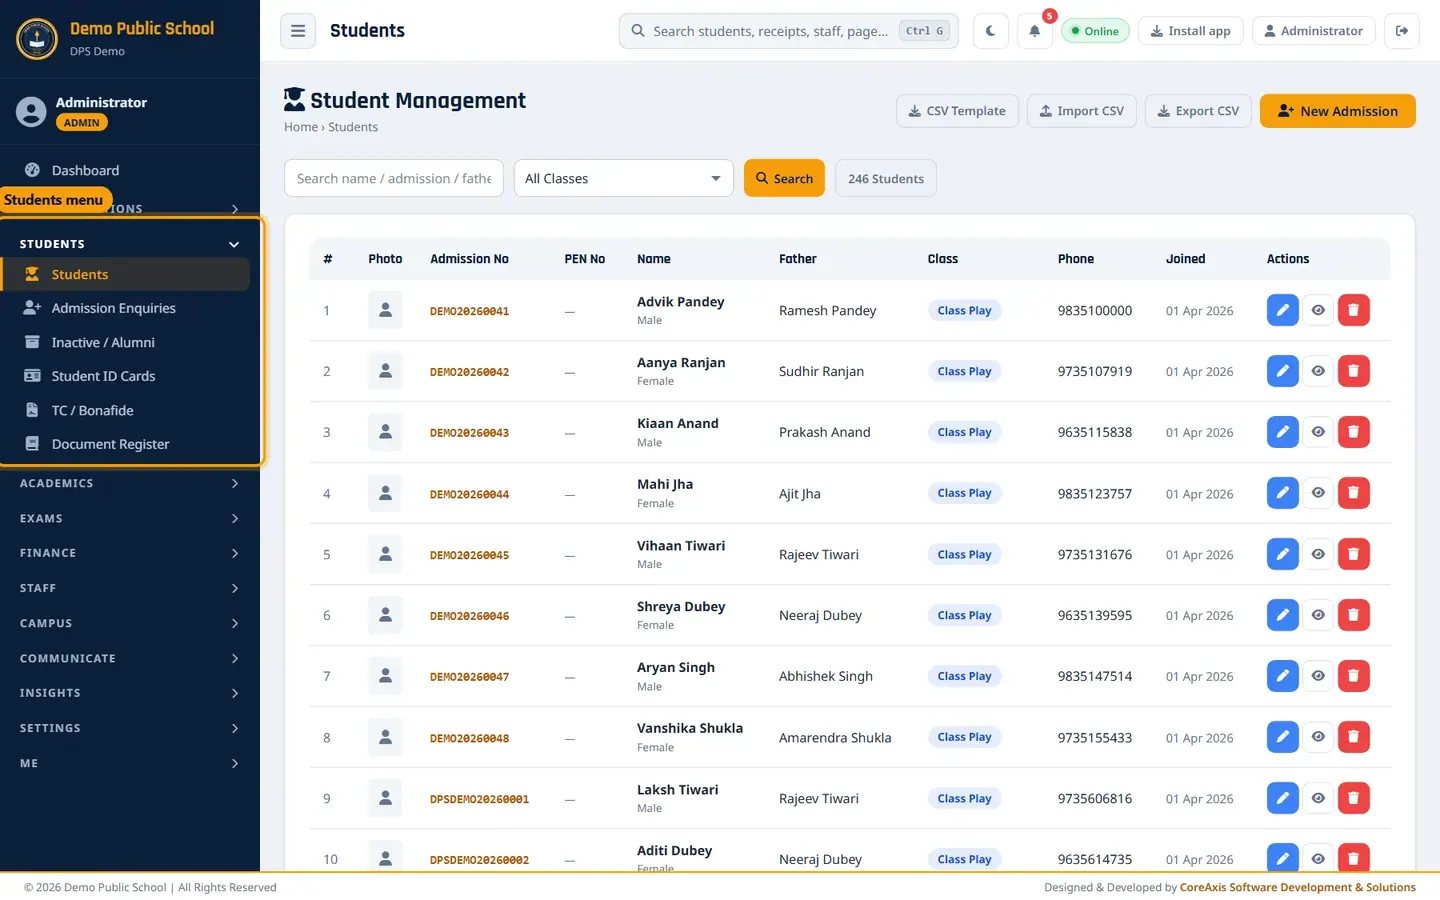The height and width of the screenshot is (900, 1440).
Task: Click the New Admission button
Action: [x=1337, y=111]
